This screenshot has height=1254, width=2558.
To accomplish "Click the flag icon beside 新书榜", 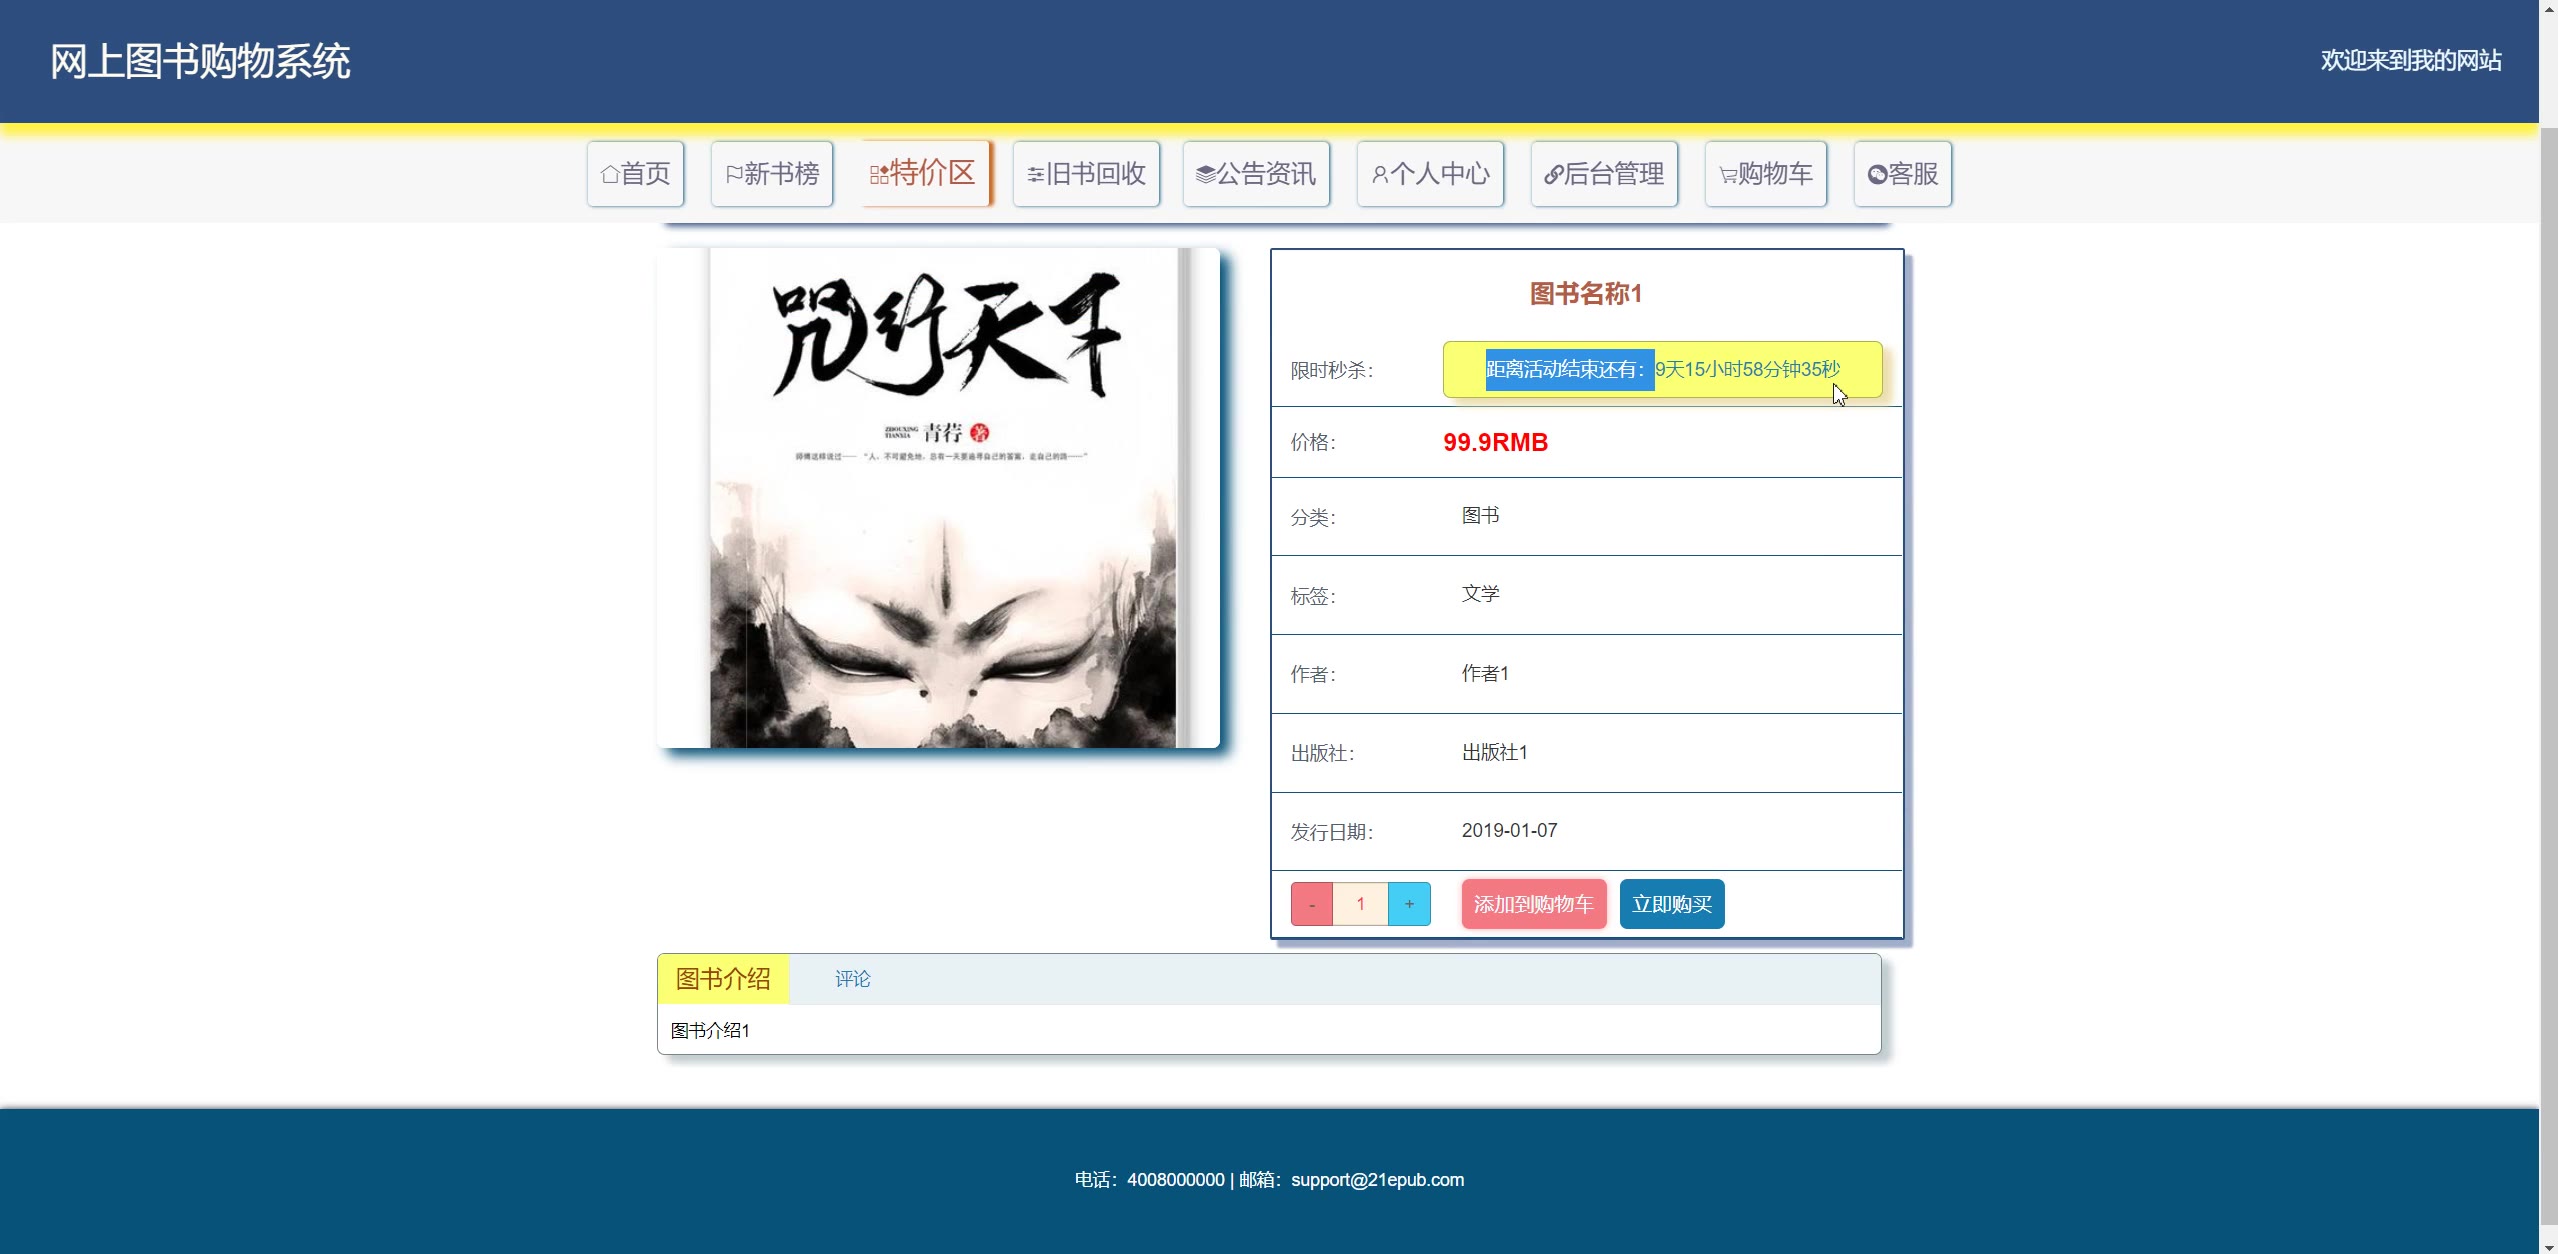I will pos(734,174).
